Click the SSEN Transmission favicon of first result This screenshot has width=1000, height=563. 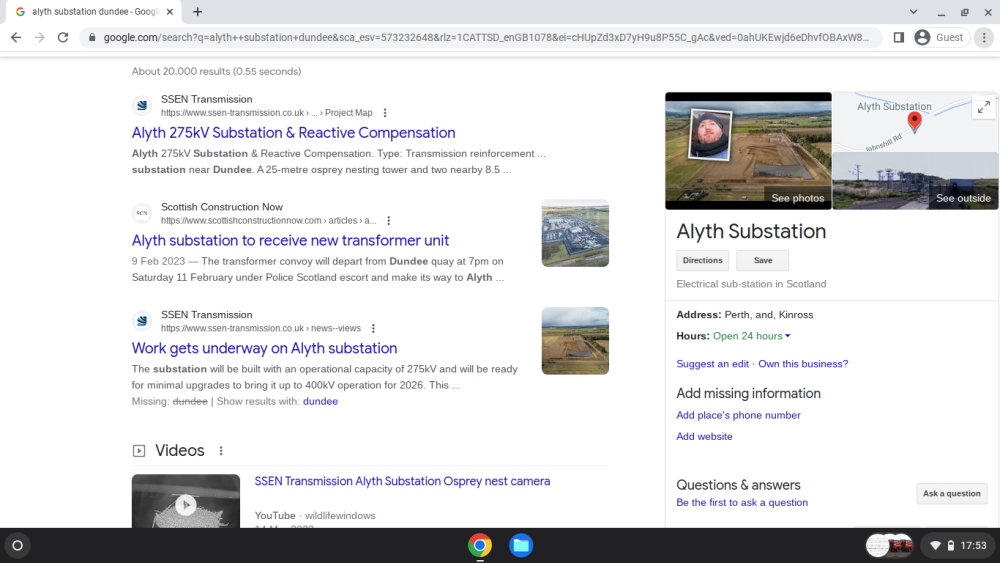[142, 106]
